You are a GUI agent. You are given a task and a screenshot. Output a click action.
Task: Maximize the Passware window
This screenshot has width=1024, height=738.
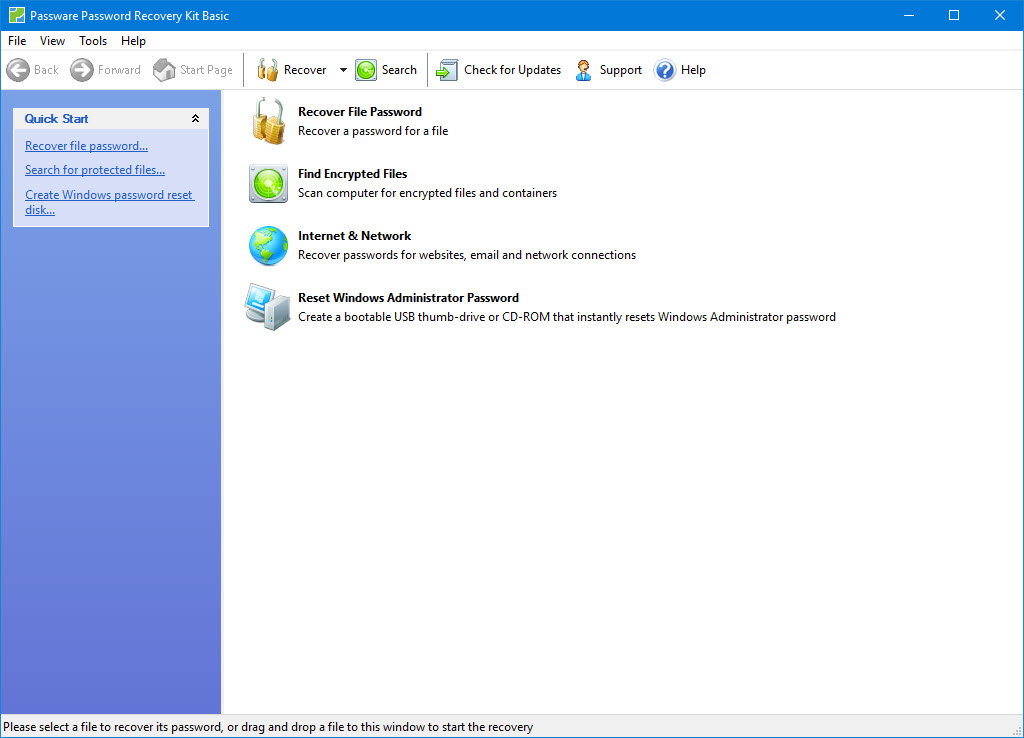tap(954, 15)
